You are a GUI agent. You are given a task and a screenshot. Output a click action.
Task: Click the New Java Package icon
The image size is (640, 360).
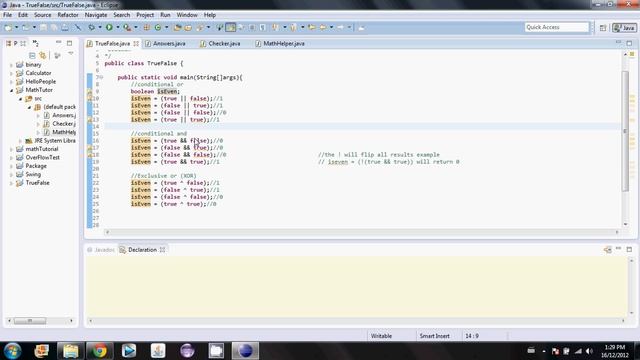click(147, 27)
